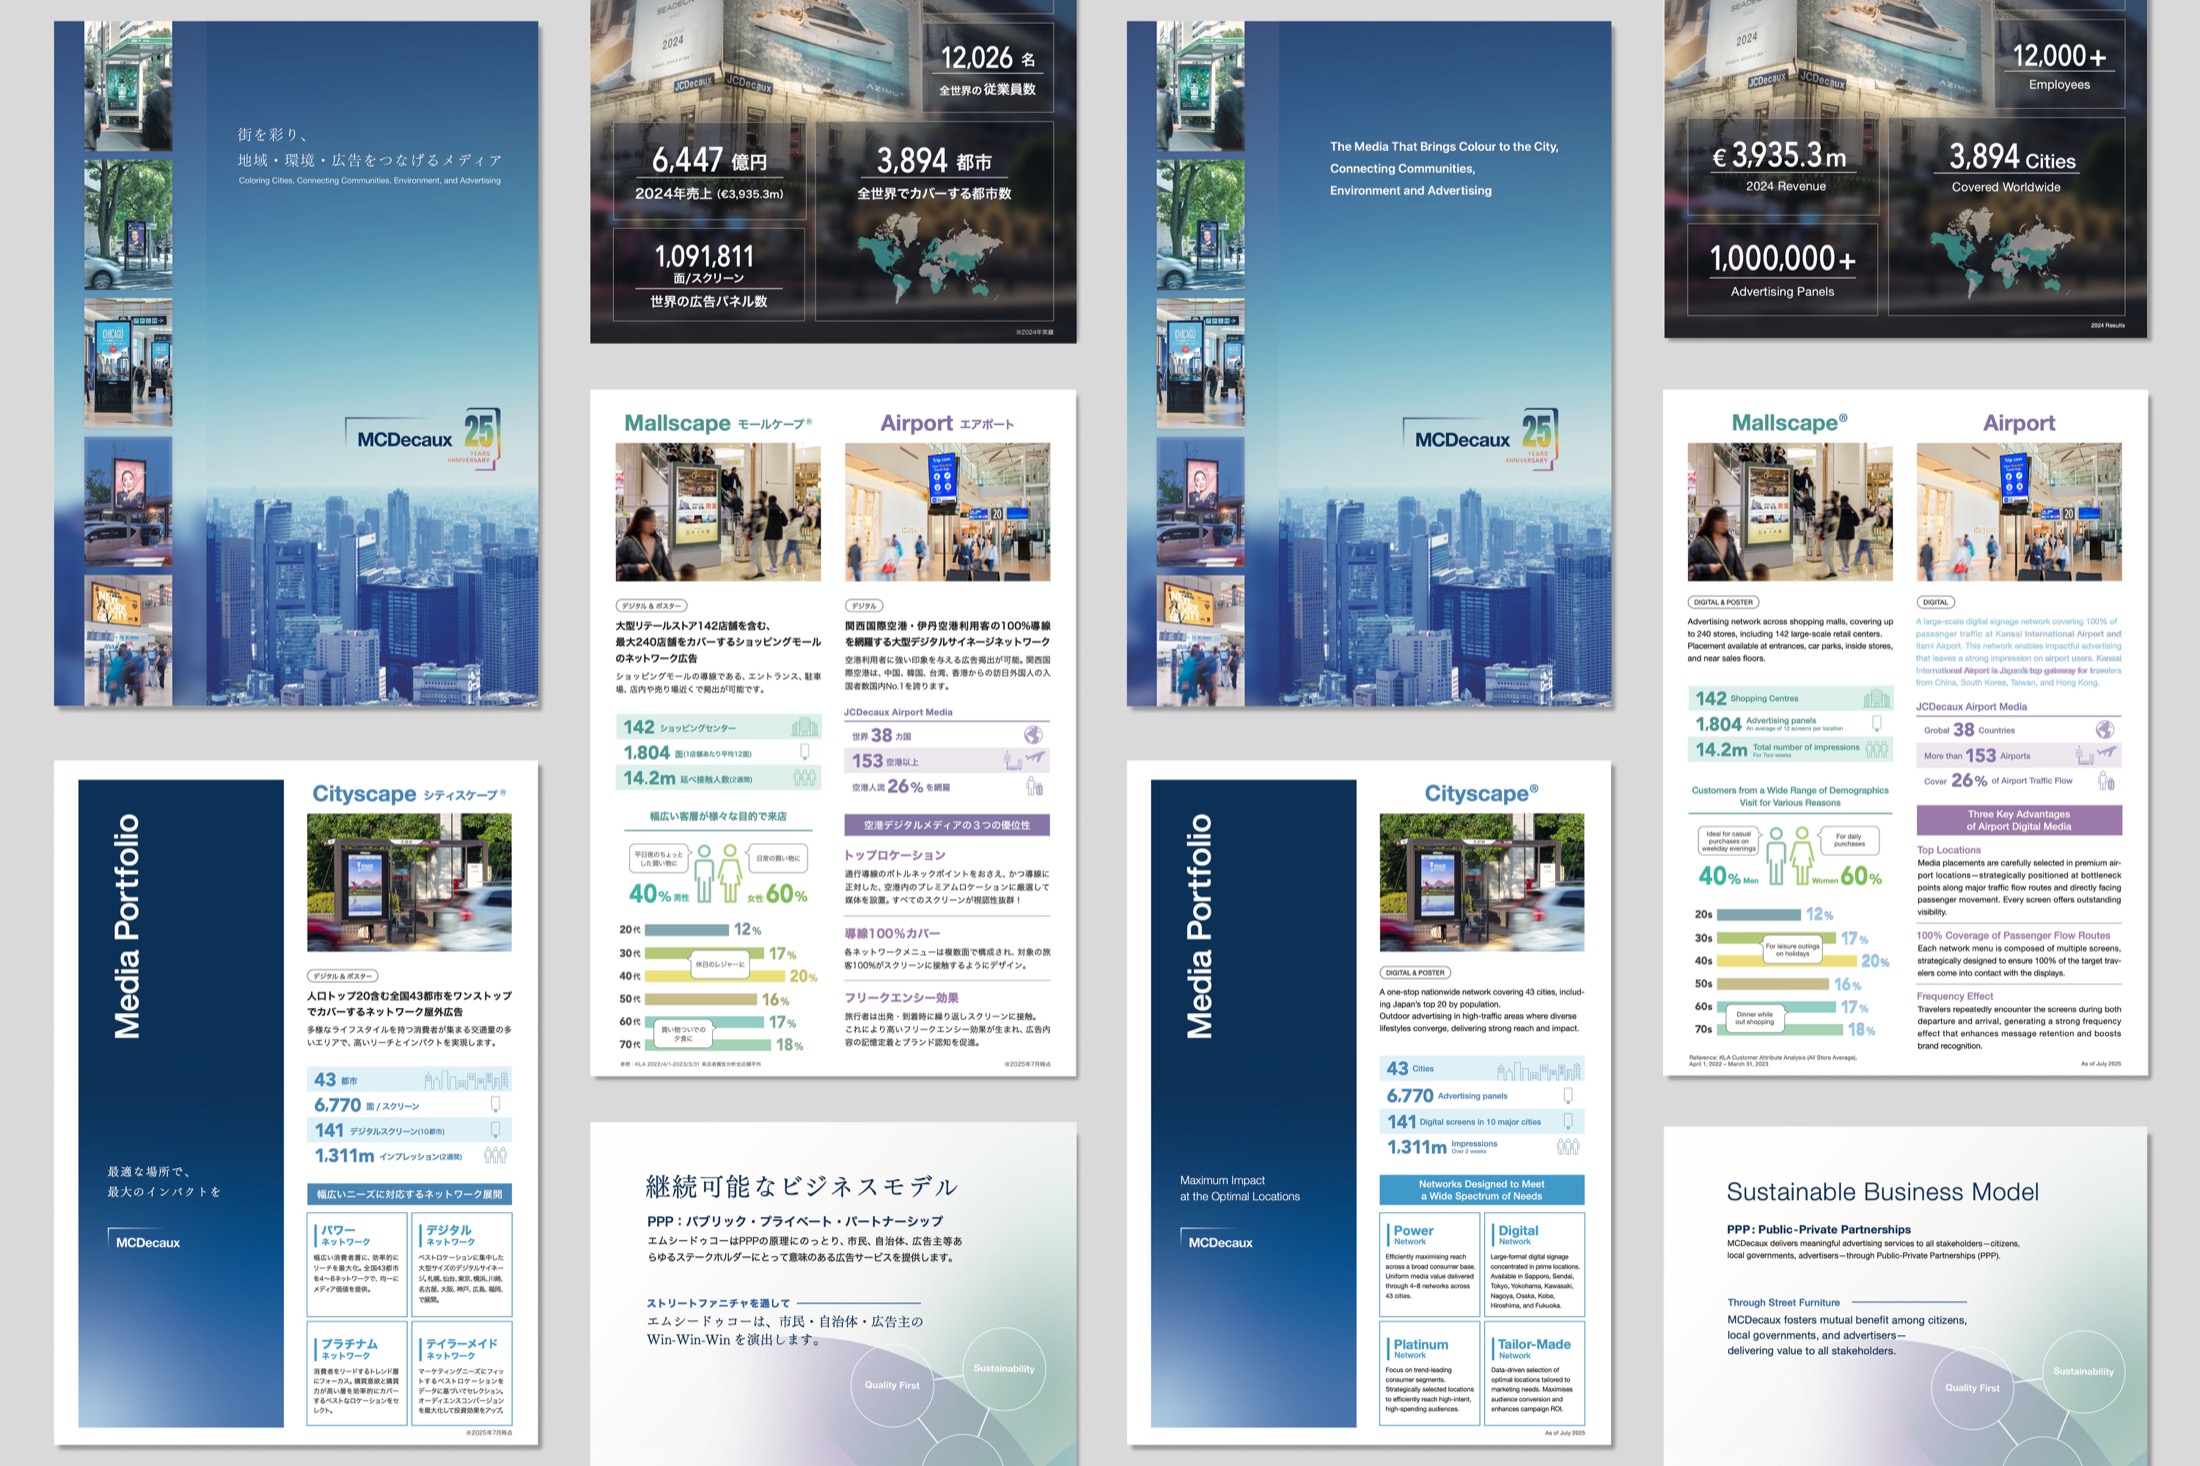Click the Mallscape shopping mall photo on the English page
This screenshot has height=1466, width=2200.
(1790, 512)
